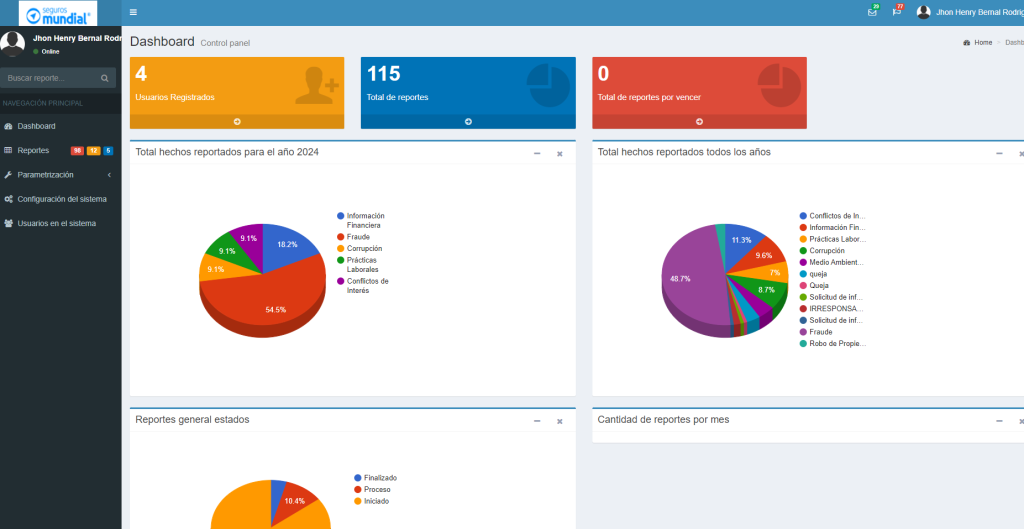Click the Seguros Mundial logo
The height and width of the screenshot is (529, 1024).
pos(60,13)
